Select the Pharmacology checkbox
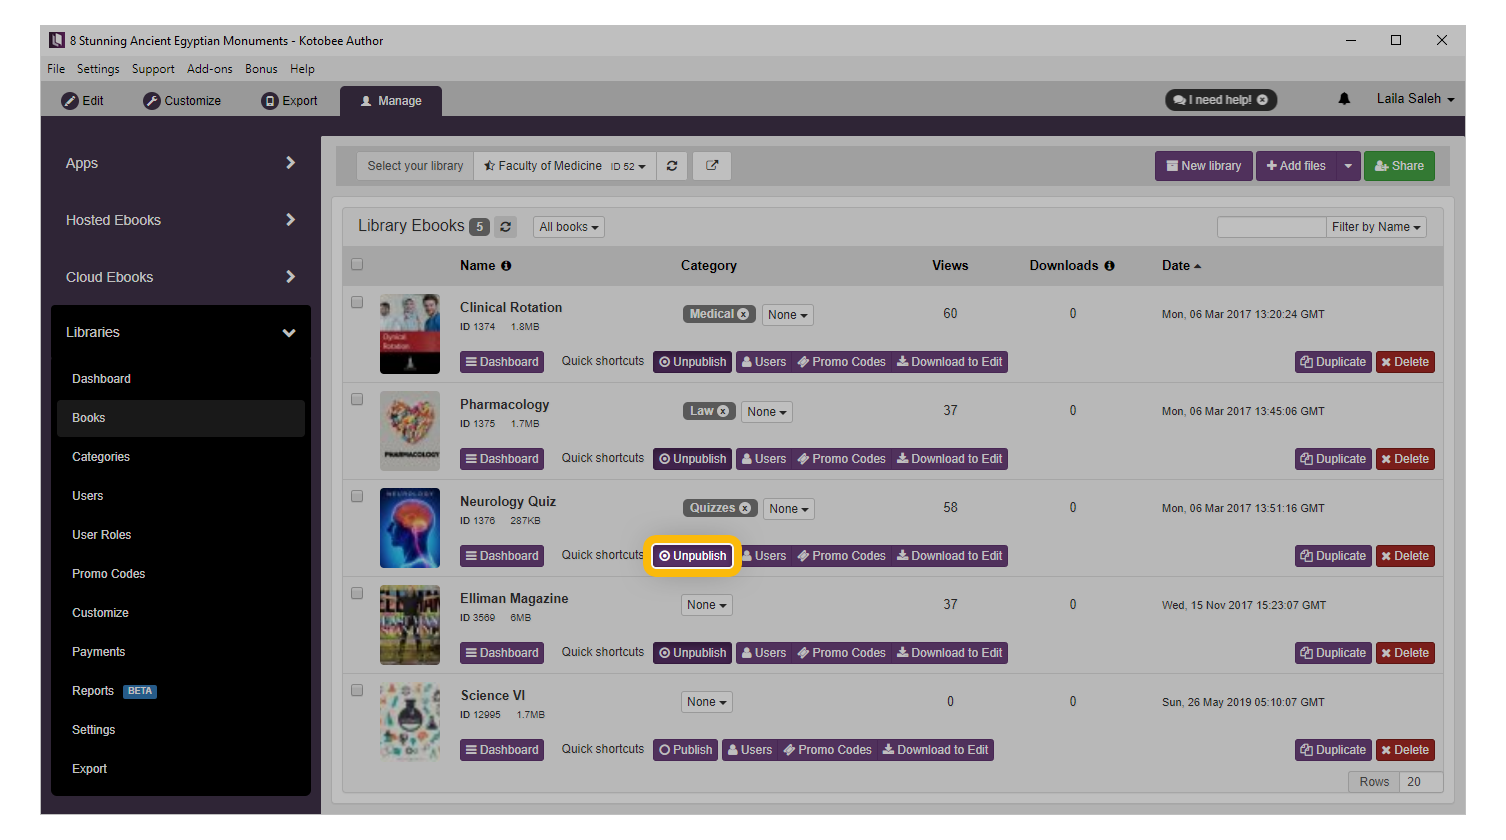 (357, 399)
